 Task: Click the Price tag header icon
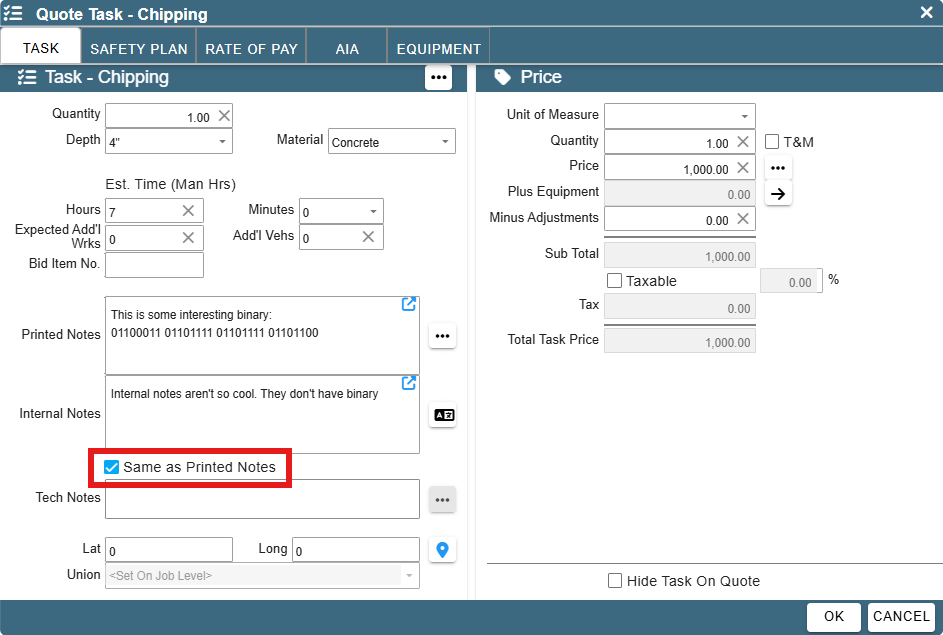pos(502,77)
